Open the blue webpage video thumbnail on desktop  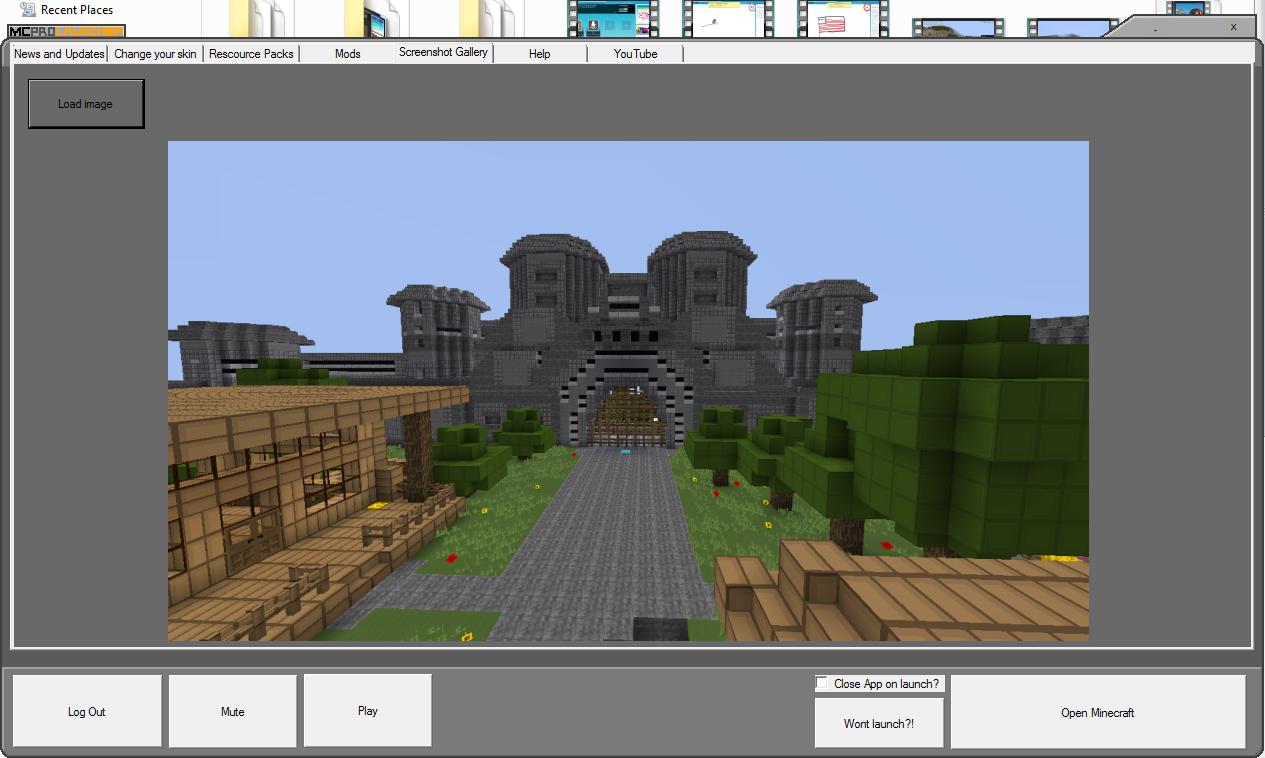[612, 15]
